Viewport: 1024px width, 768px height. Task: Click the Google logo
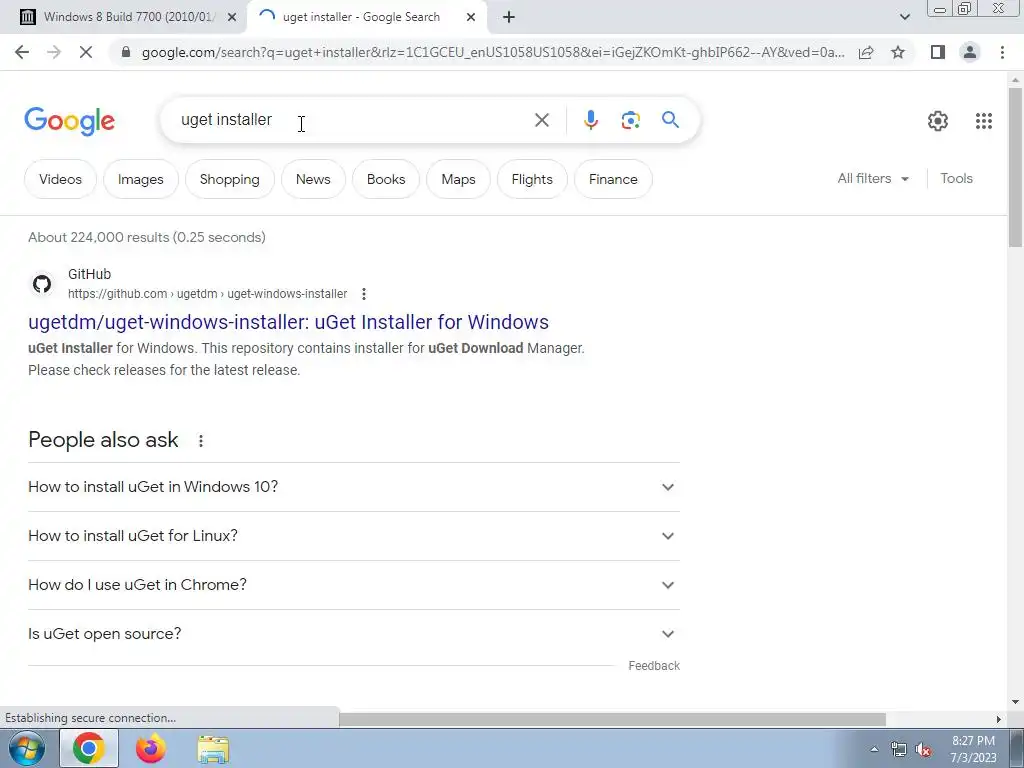[69, 121]
